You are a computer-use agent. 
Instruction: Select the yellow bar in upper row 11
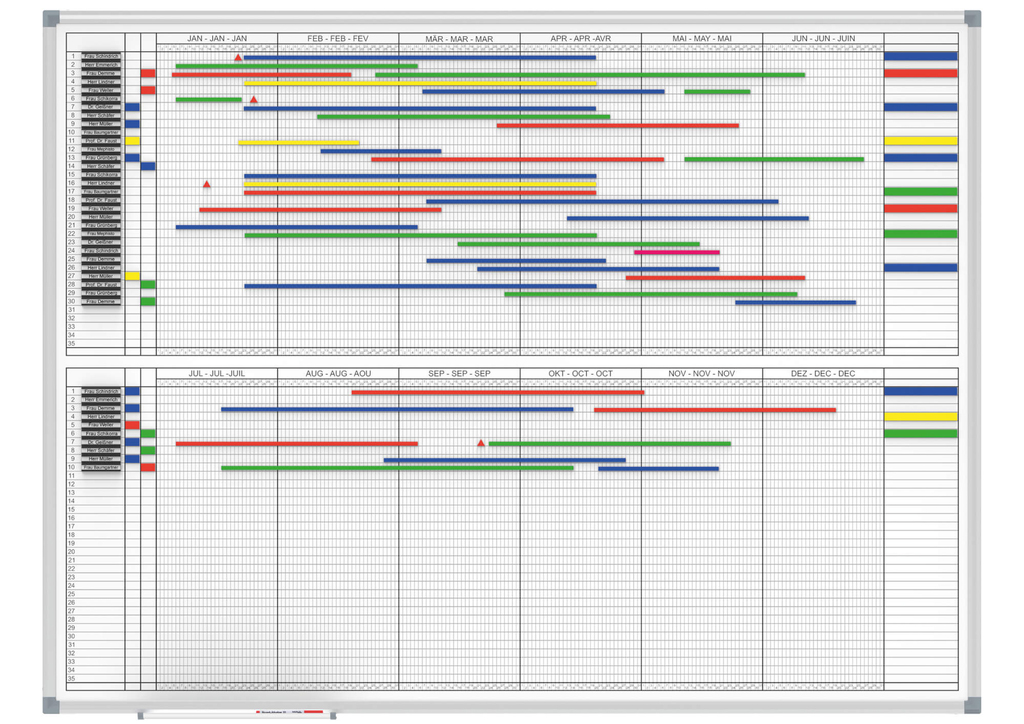coord(299,143)
